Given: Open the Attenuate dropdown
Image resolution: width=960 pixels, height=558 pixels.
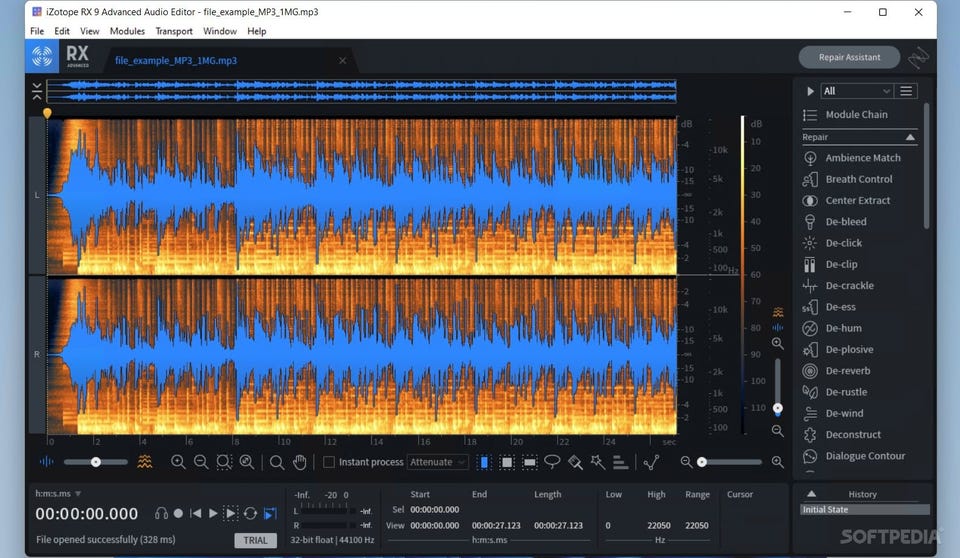Looking at the screenshot, I should pos(438,462).
